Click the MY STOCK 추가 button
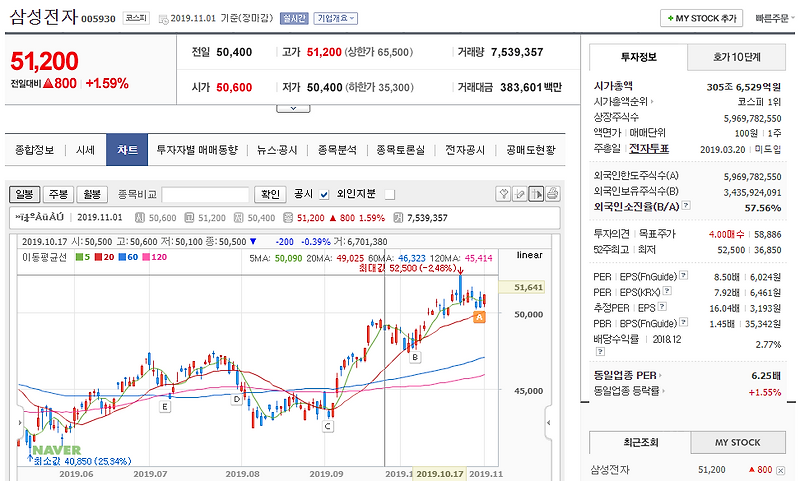The image size is (800, 481). (702, 18)
